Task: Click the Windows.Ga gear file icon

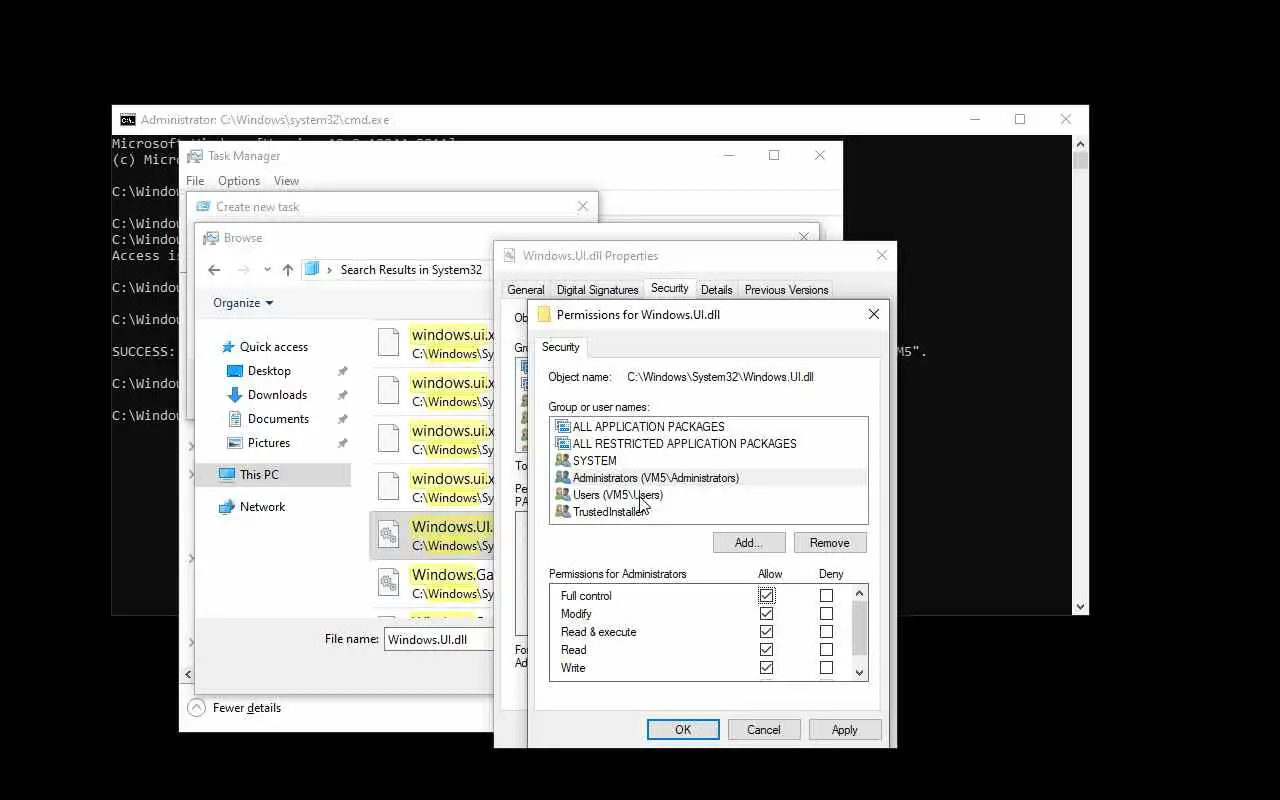Action: point(389,583)
